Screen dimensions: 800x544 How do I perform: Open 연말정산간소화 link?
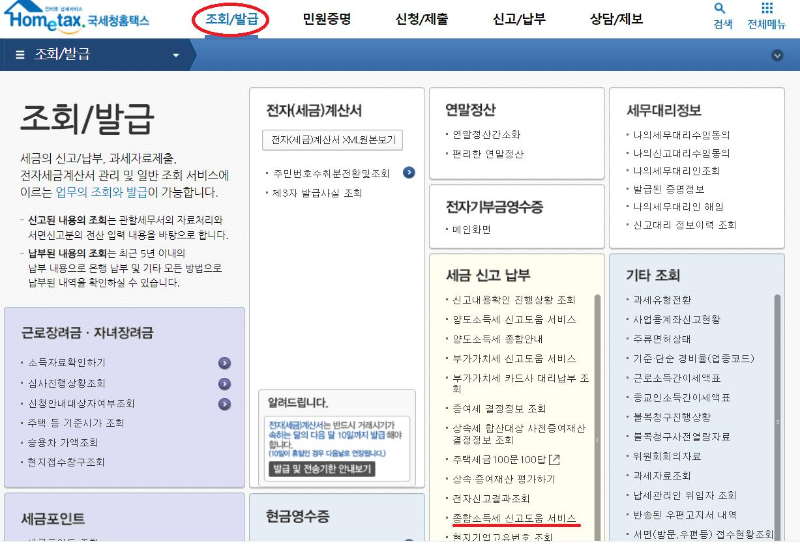pos(486,135)
